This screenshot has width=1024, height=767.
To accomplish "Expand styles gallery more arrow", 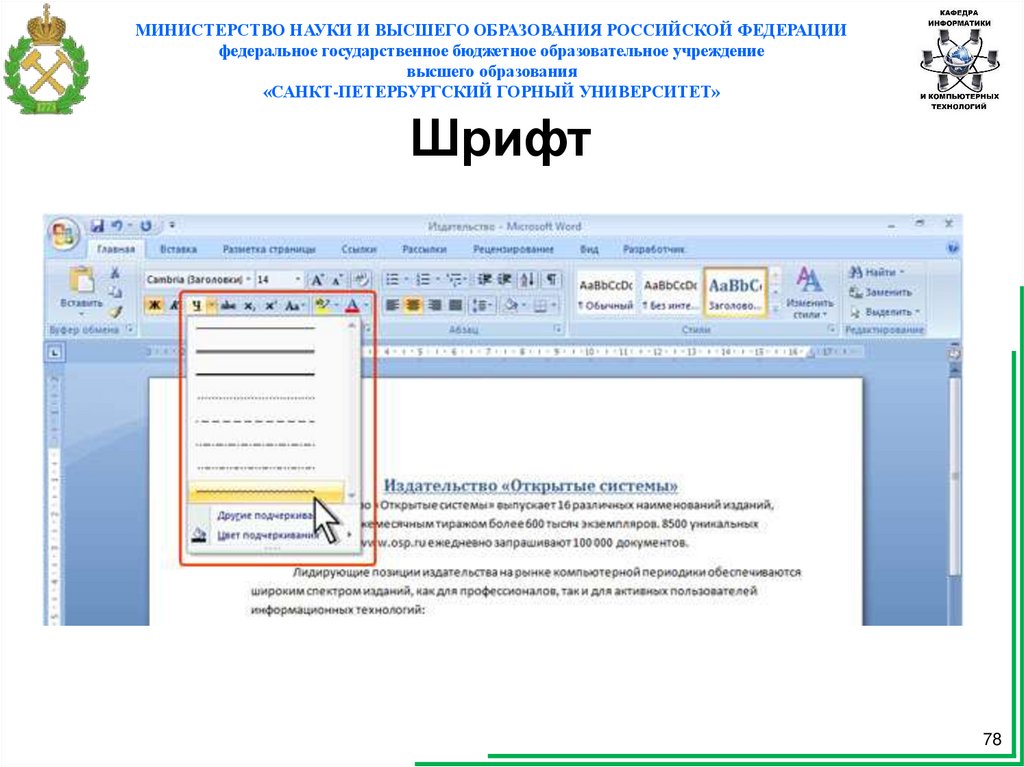I will (775, 309).
